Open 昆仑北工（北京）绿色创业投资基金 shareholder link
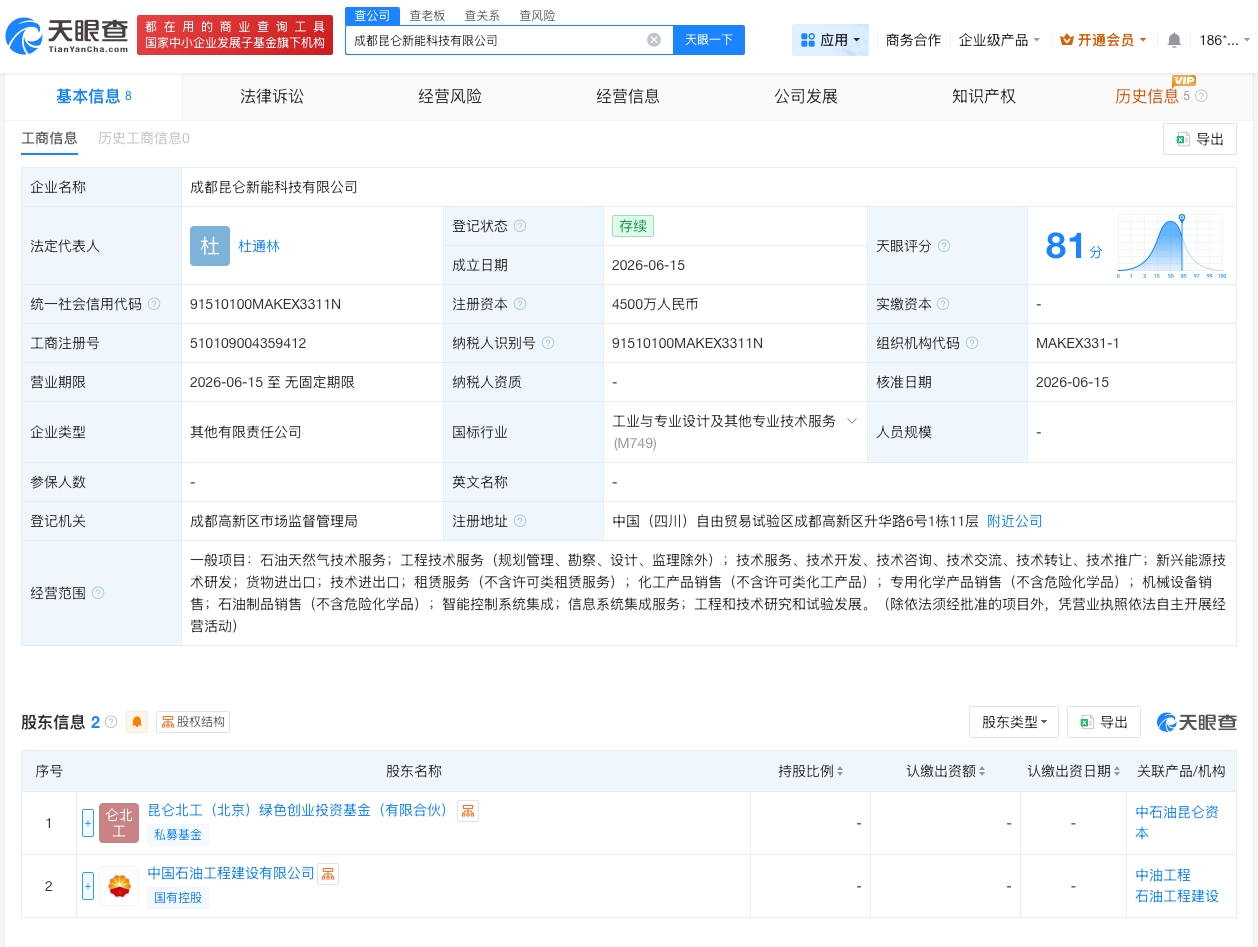1258x947 pixels. tap(298, 811)
